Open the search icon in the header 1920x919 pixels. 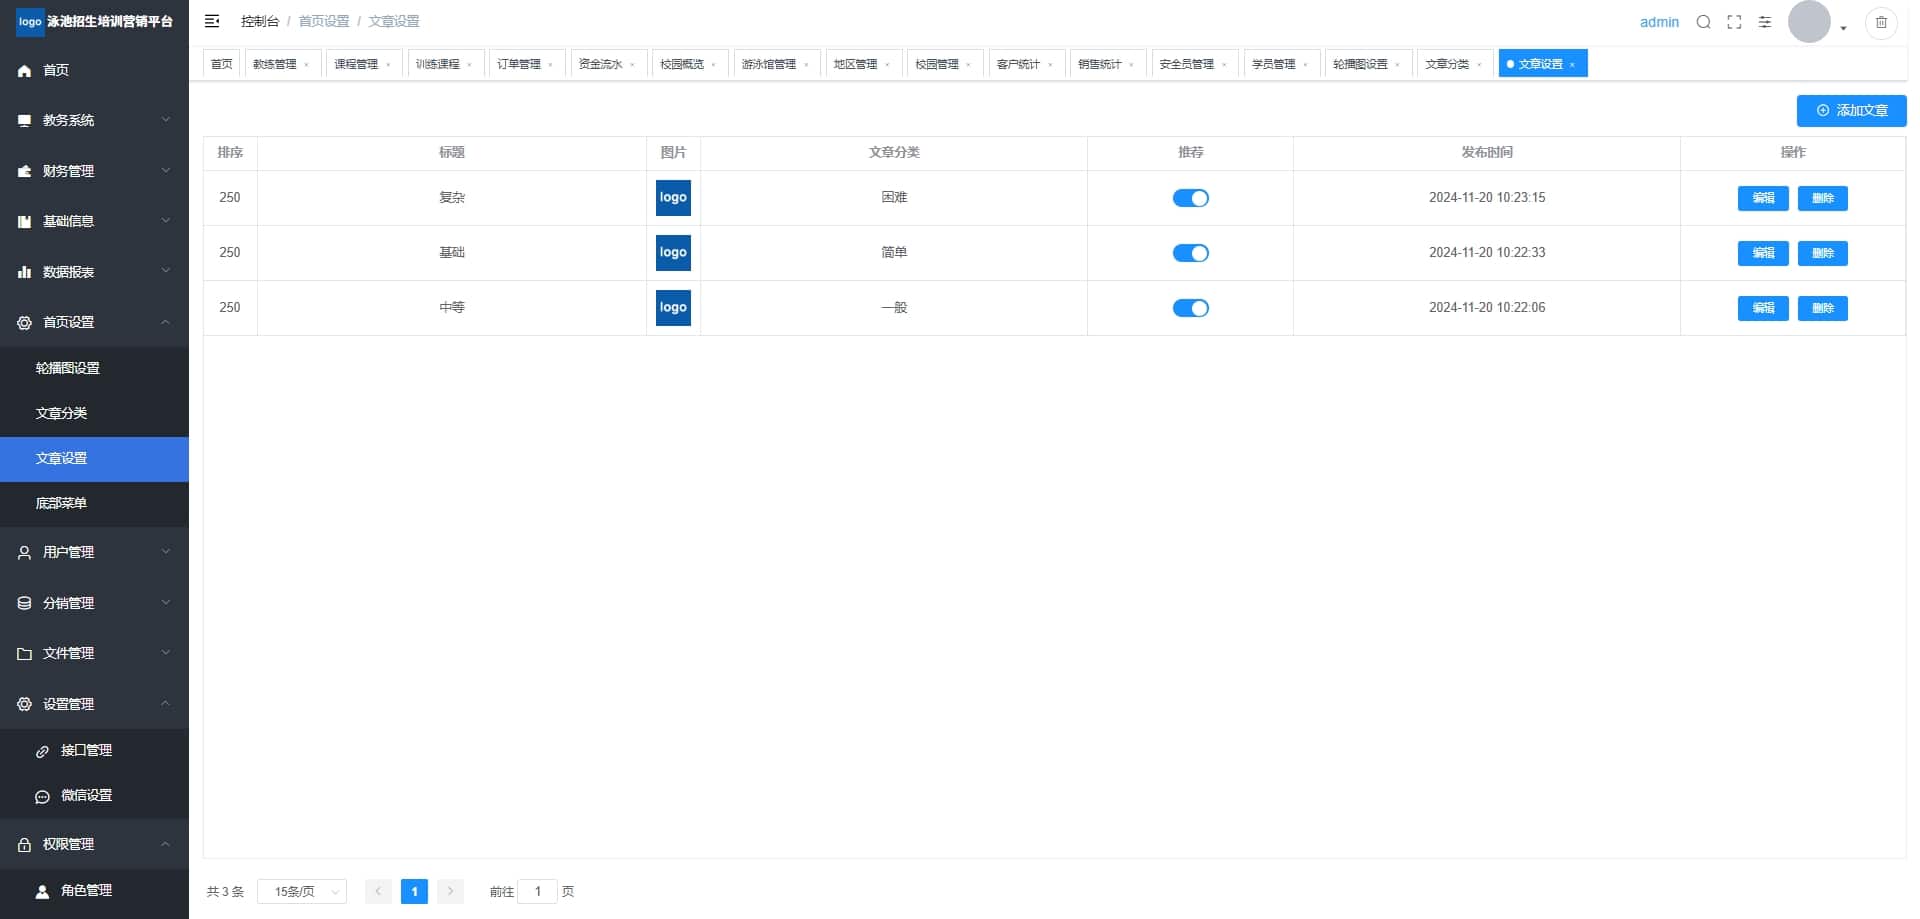tap(1704, 22)
